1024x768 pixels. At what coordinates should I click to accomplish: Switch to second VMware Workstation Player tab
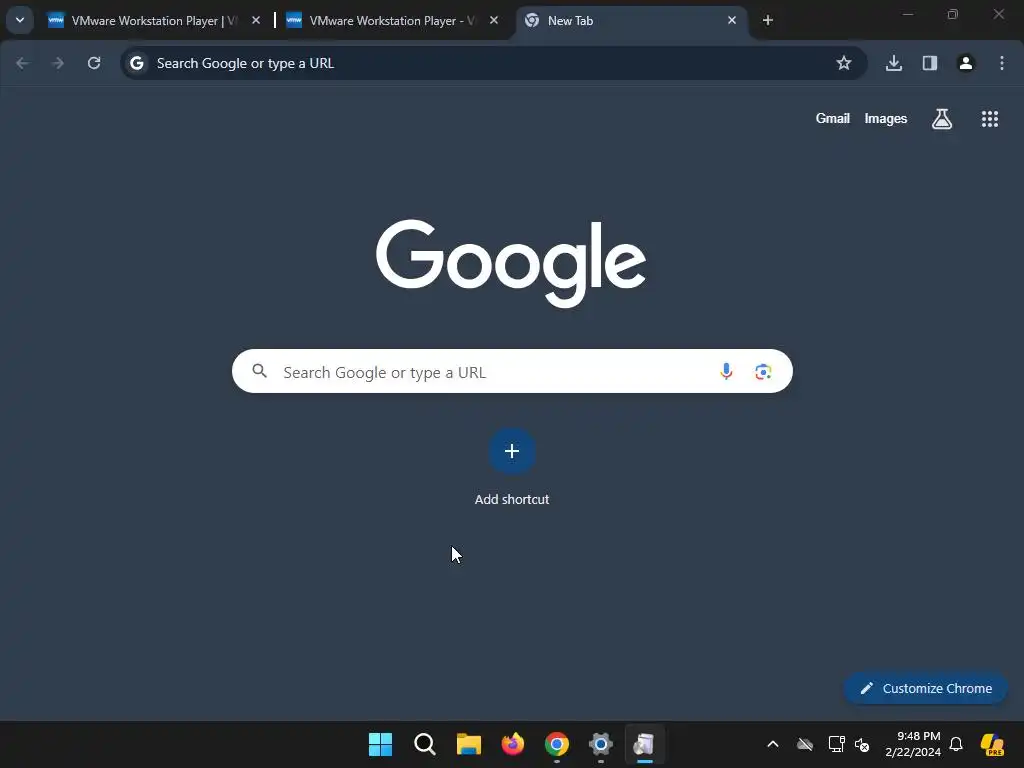pyautogui.click(x=392, y=21)
